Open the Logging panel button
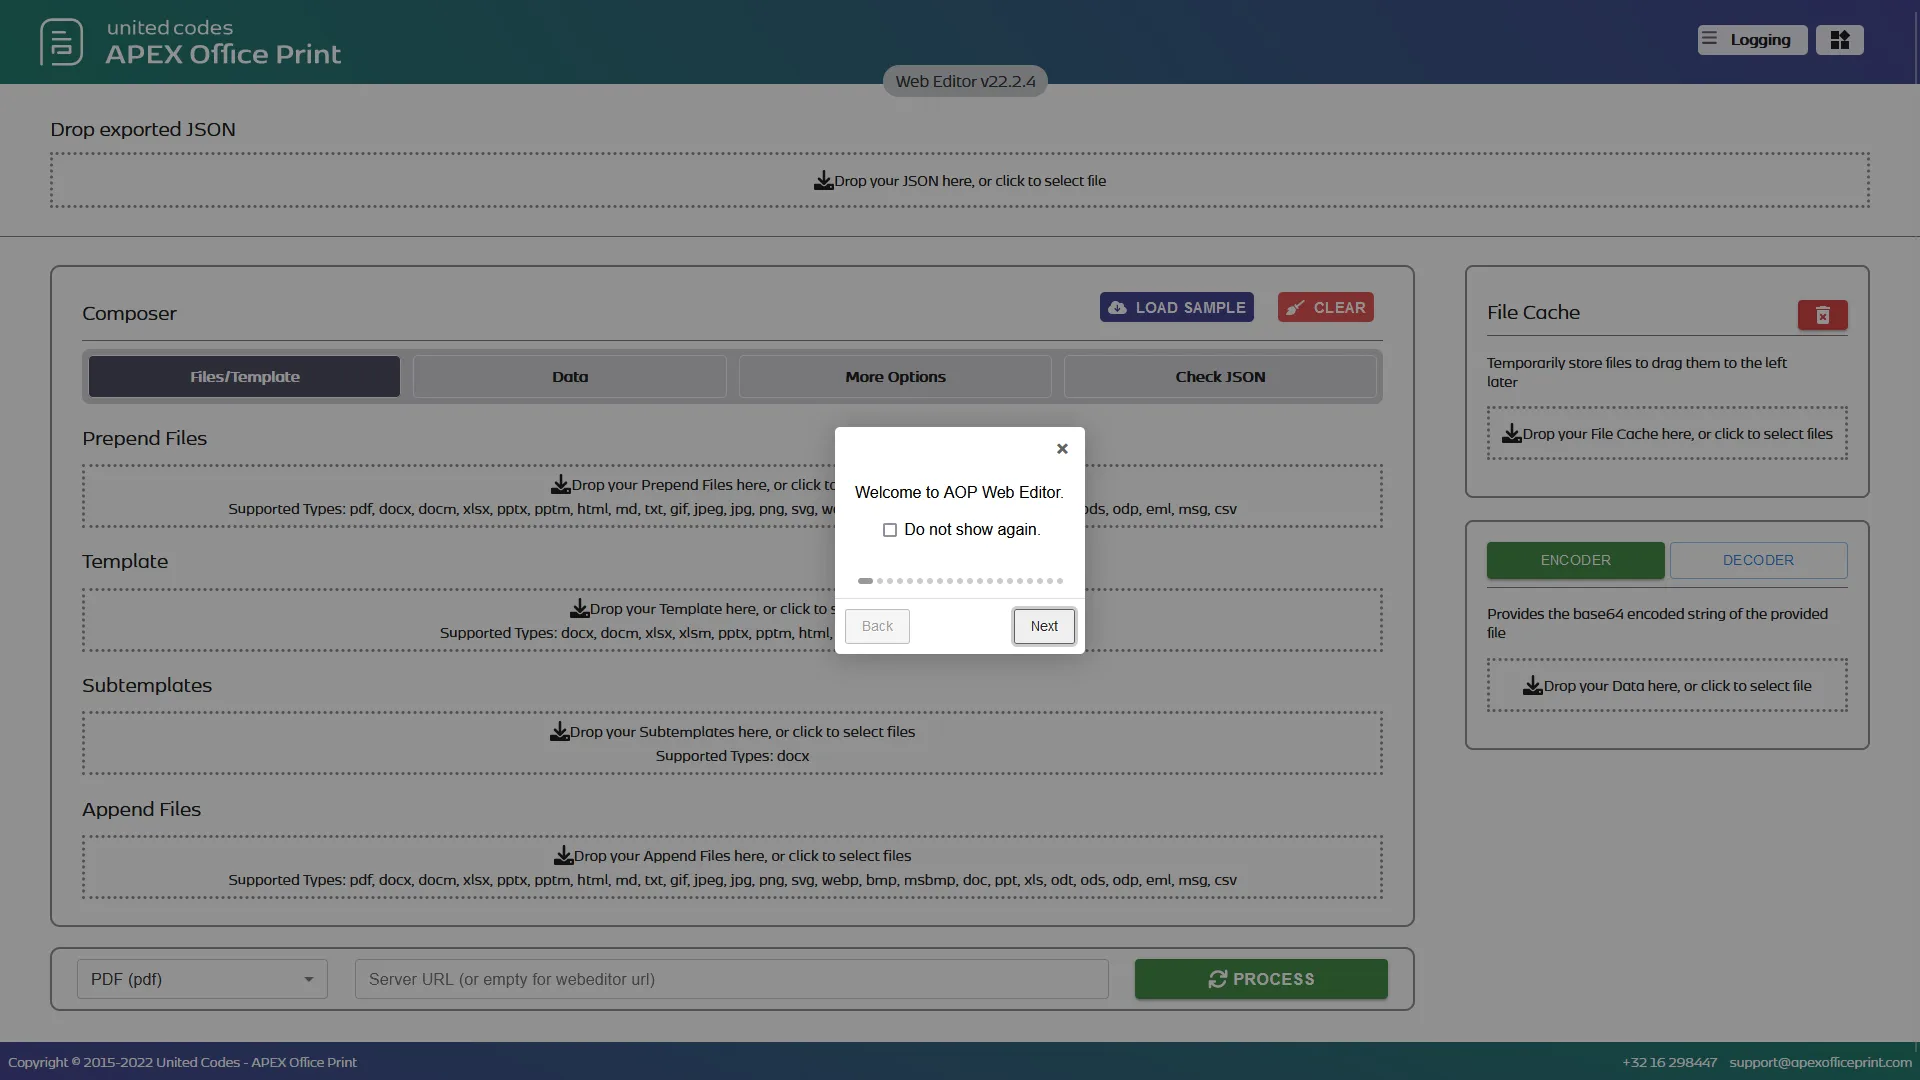1920x1080 pixels. coord(1752,40)
